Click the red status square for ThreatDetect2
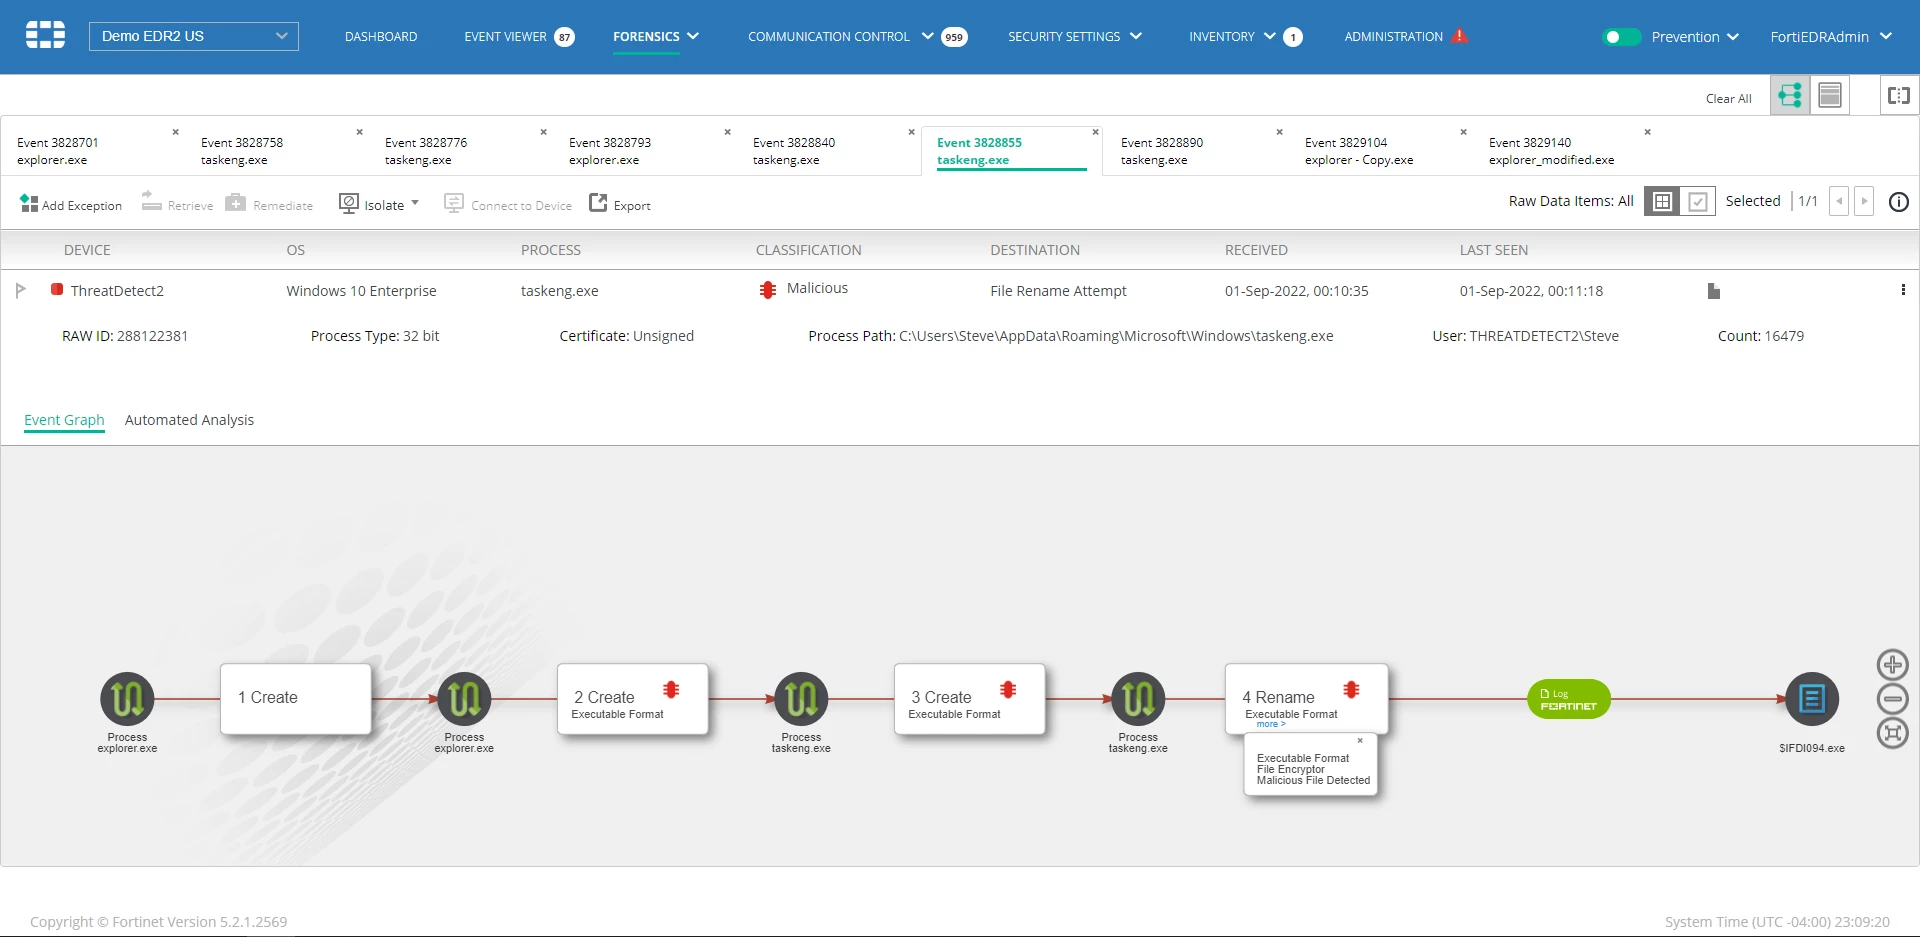Screen dimensions: 1920x937 pyautogui.click(x=57, y=289)
